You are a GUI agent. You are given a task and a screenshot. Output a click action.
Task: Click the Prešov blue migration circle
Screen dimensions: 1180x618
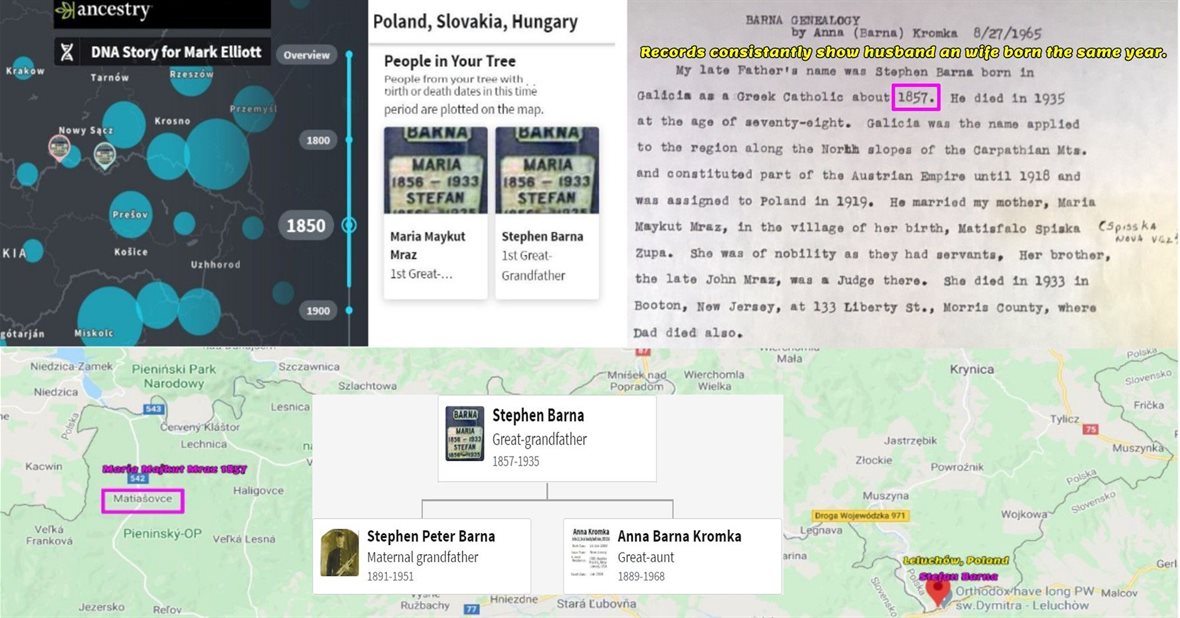click(131, 213)
